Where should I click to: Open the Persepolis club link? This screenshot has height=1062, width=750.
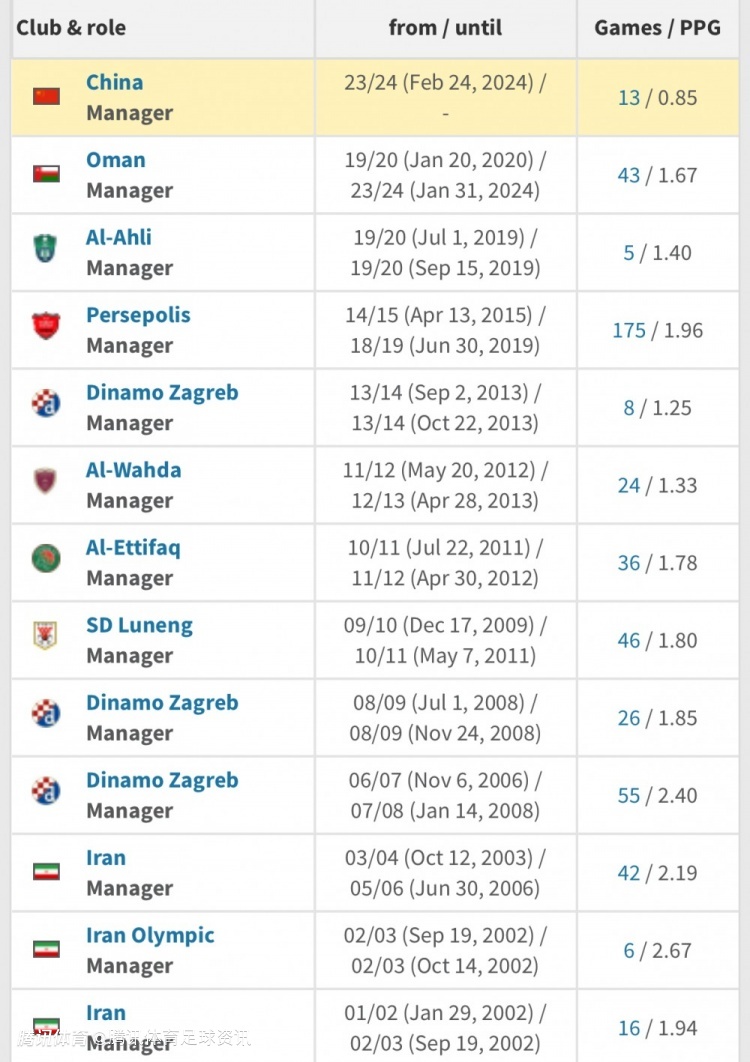[x=138, y=315]
